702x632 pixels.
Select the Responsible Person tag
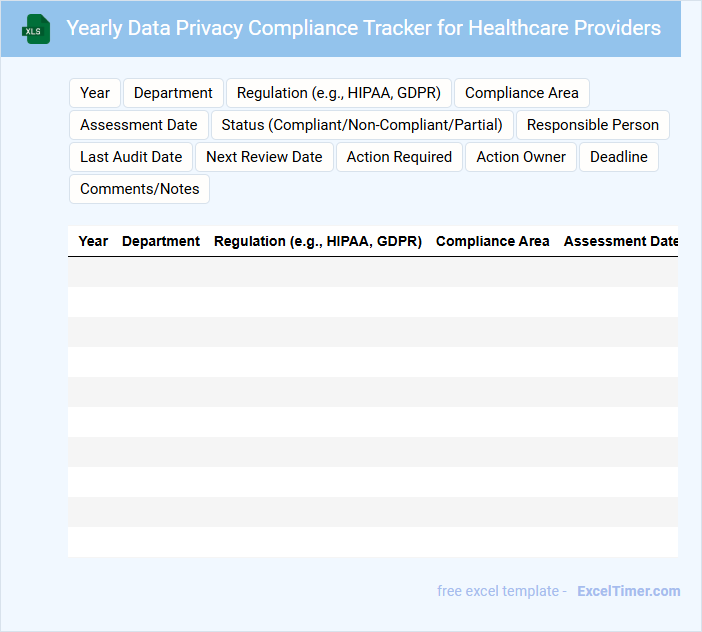pyautogui.click(x=593, y=125)
